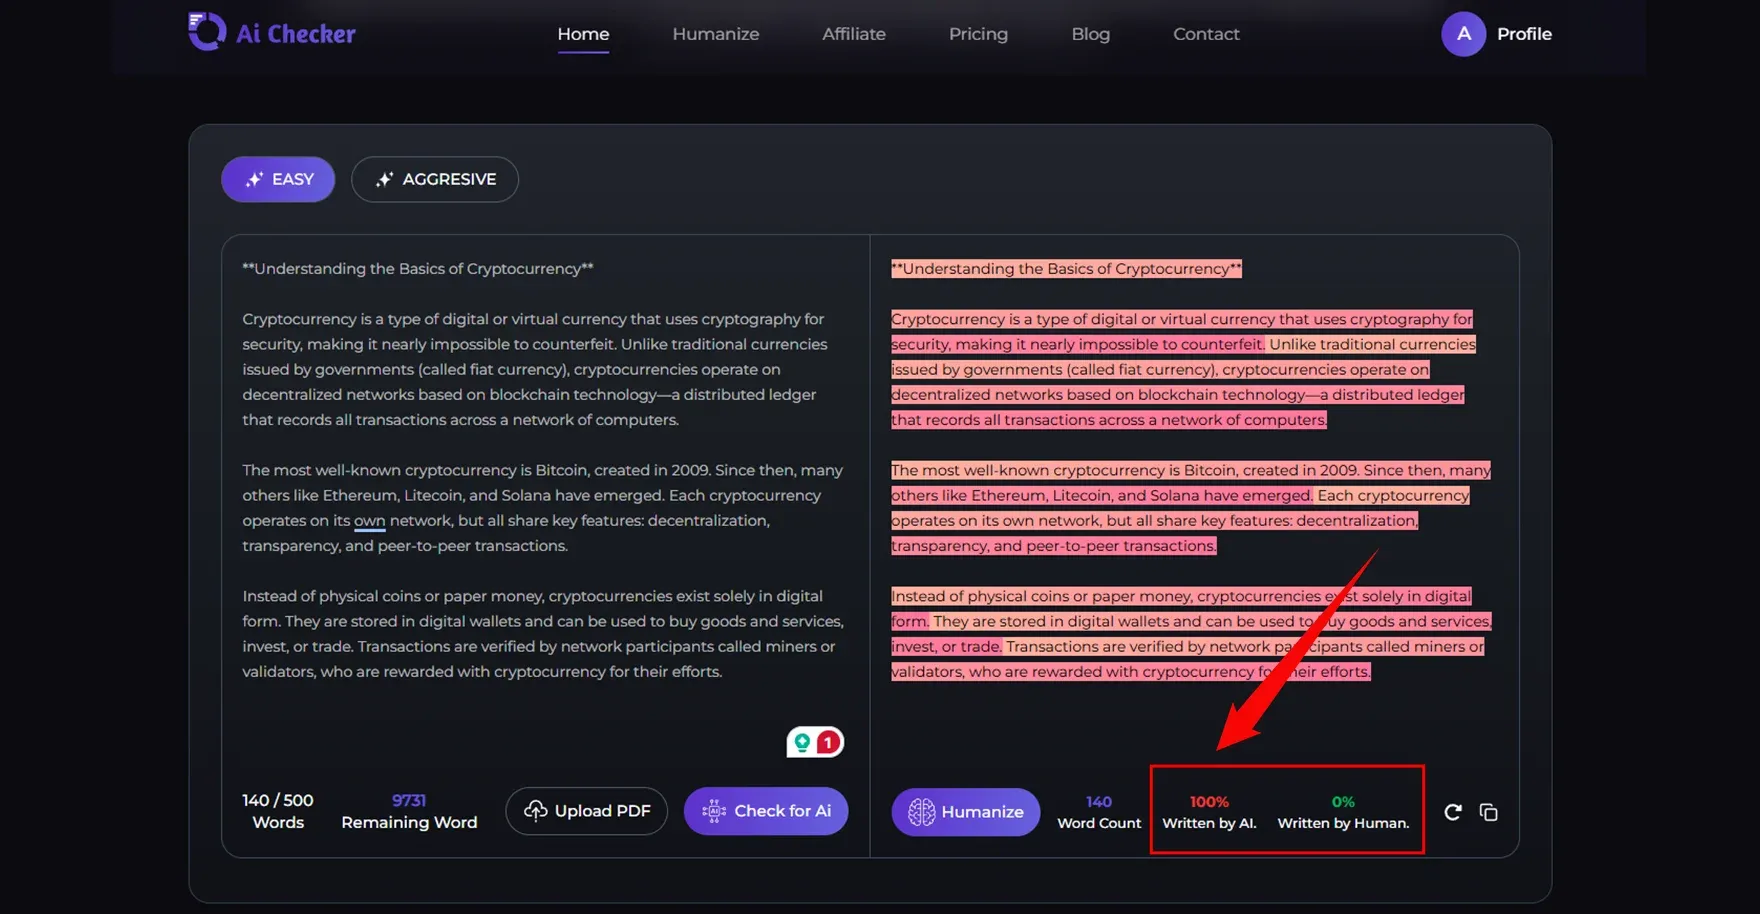Click the highlighted heading in the results panel

tap(1066, 269)
